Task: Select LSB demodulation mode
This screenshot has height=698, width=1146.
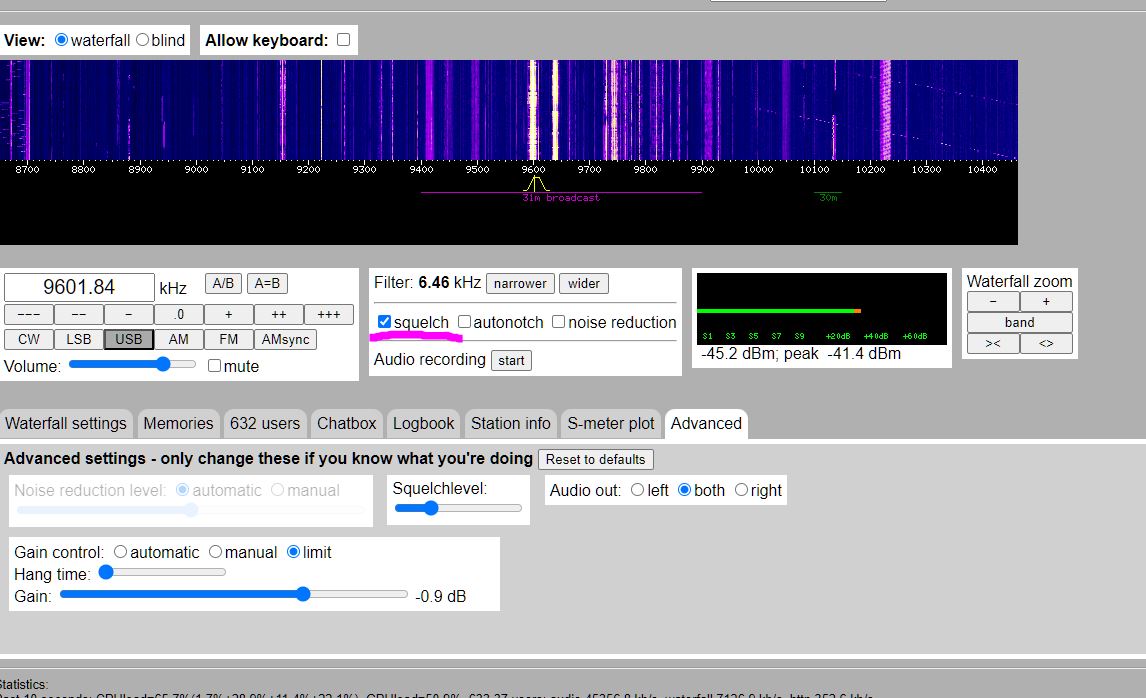Action: [x=79, y=339]
